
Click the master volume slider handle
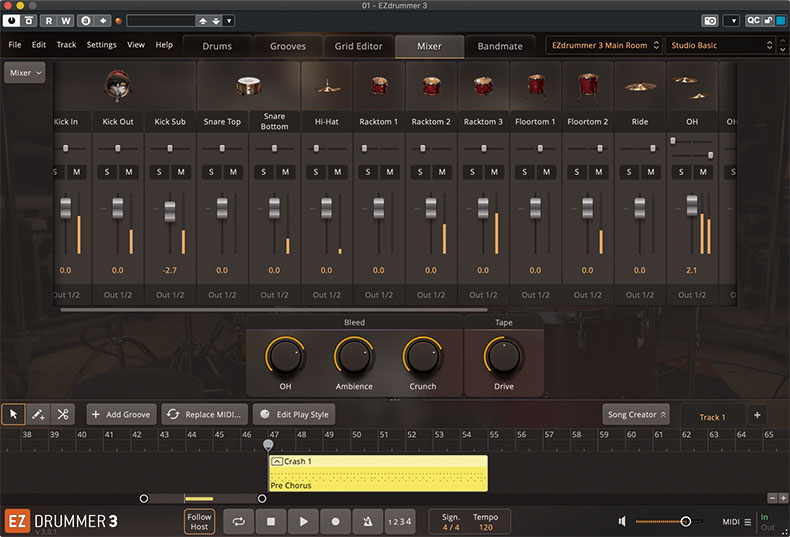pos(686,521)
